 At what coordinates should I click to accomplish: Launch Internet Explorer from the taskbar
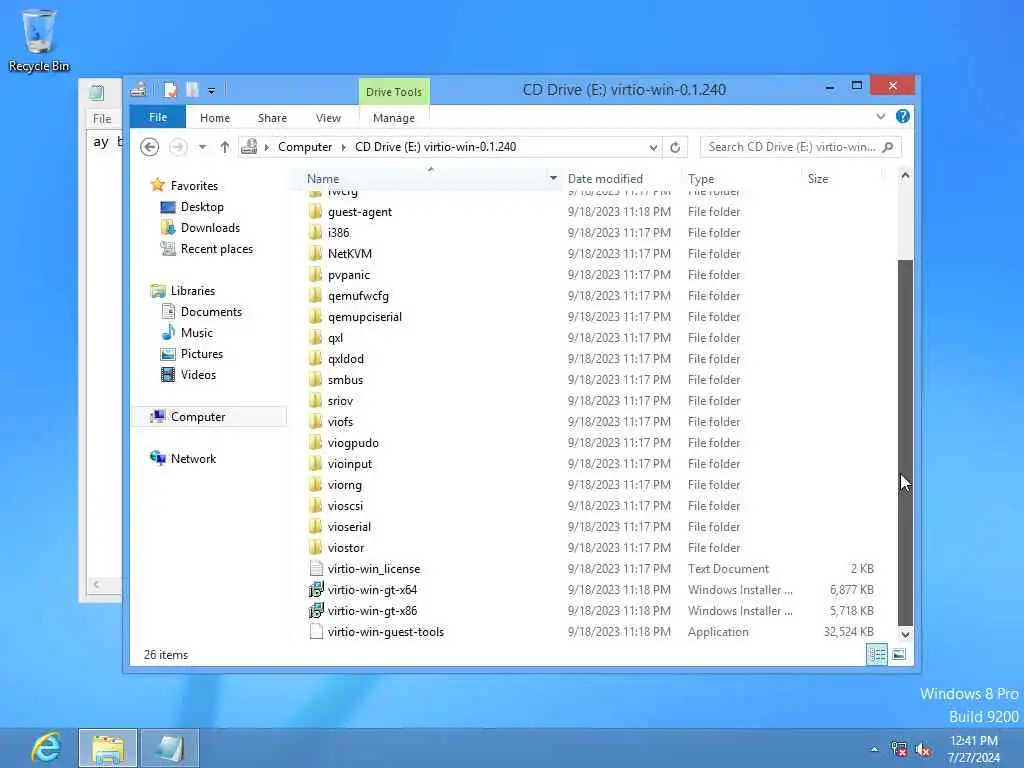46,748
